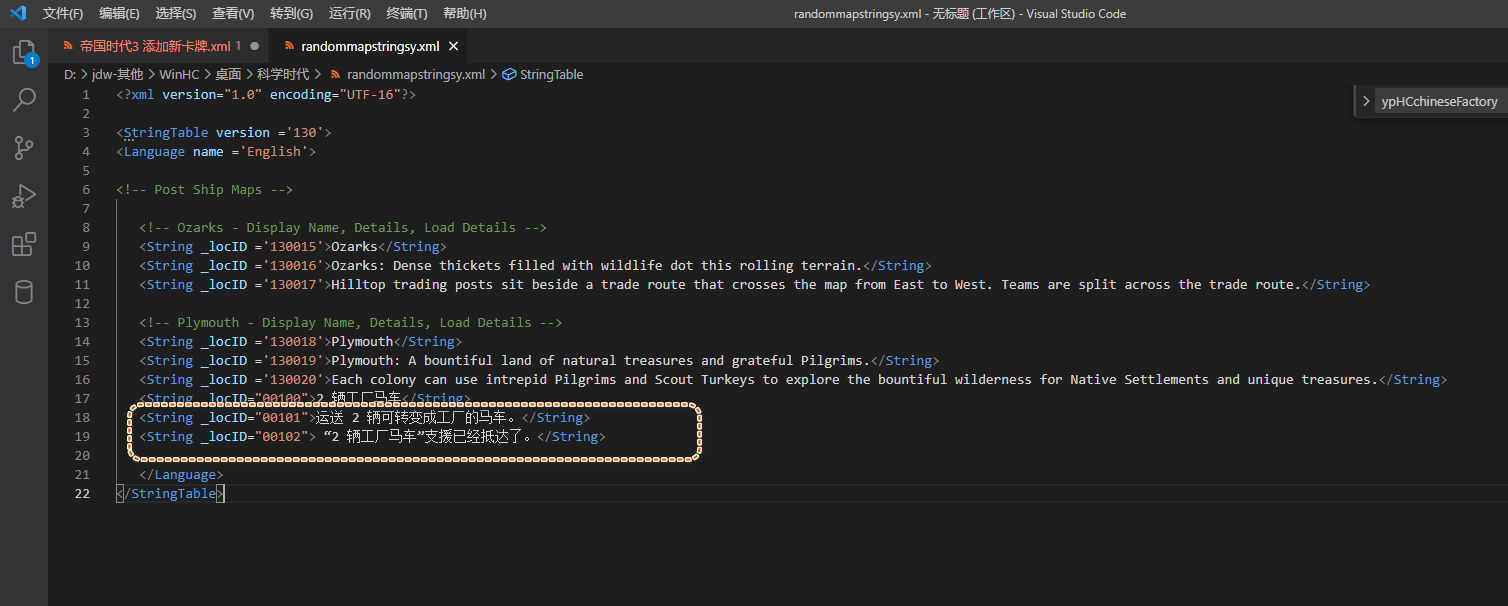Click the "Each colony can use intrepid Pilgrims" string
The image size is (1508, 606).
[855, 379]
